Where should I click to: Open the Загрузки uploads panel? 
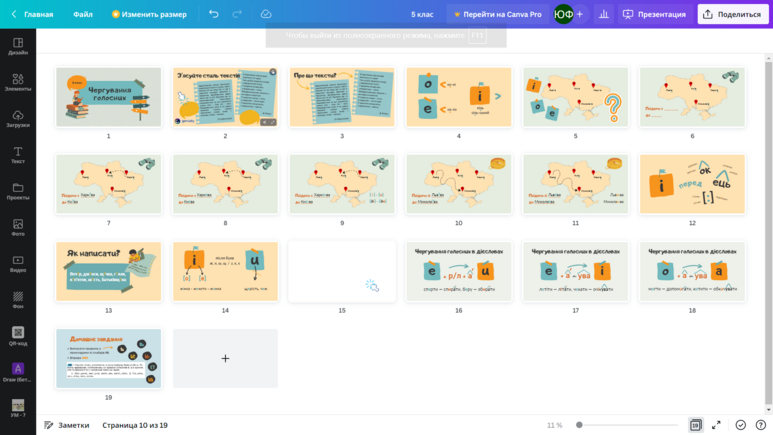click(18, 119)
